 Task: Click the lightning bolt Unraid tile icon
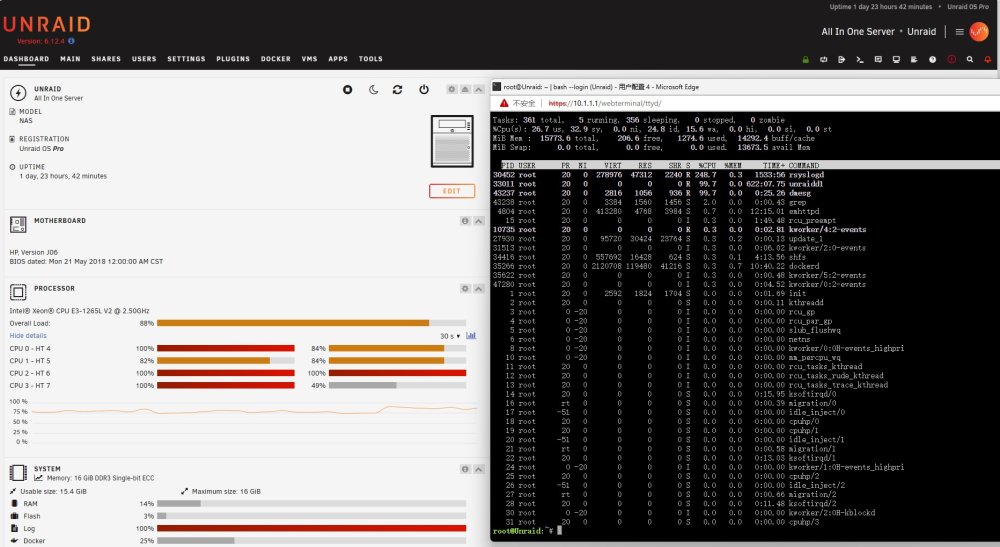pos(18,92)
